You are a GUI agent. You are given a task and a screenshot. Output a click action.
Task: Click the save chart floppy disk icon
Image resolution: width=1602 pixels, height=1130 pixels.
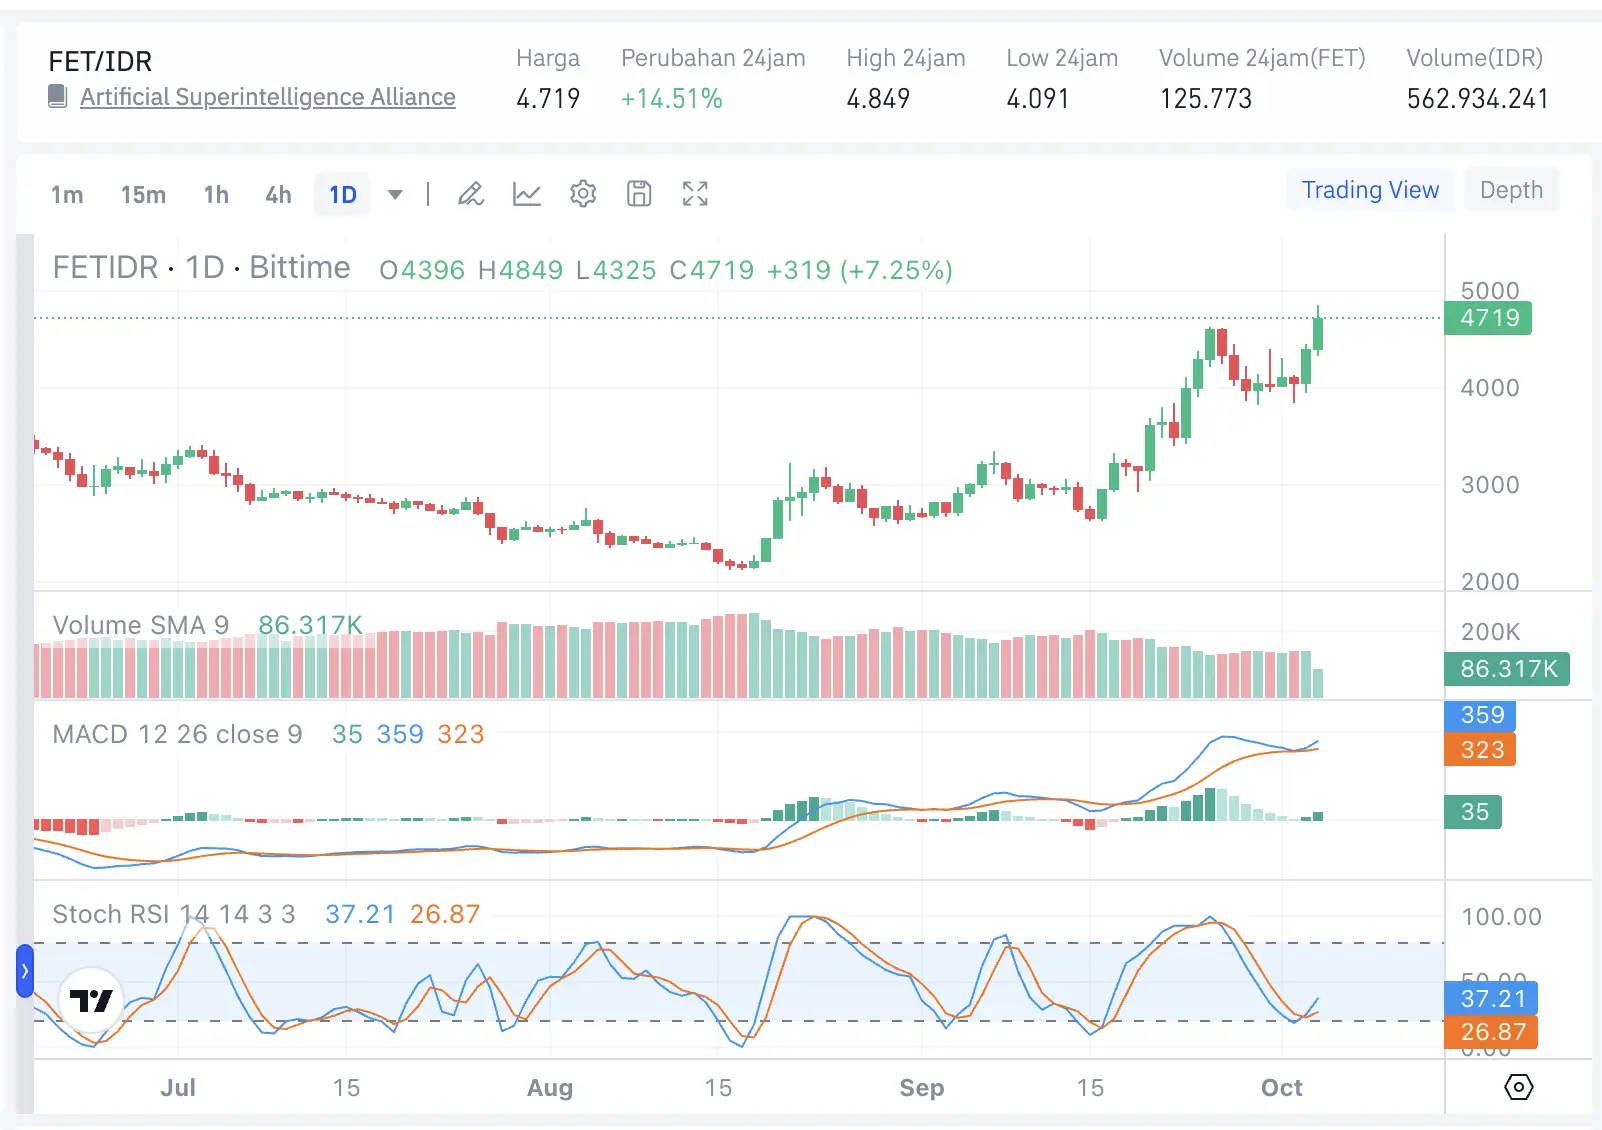[x=639, y=194]
